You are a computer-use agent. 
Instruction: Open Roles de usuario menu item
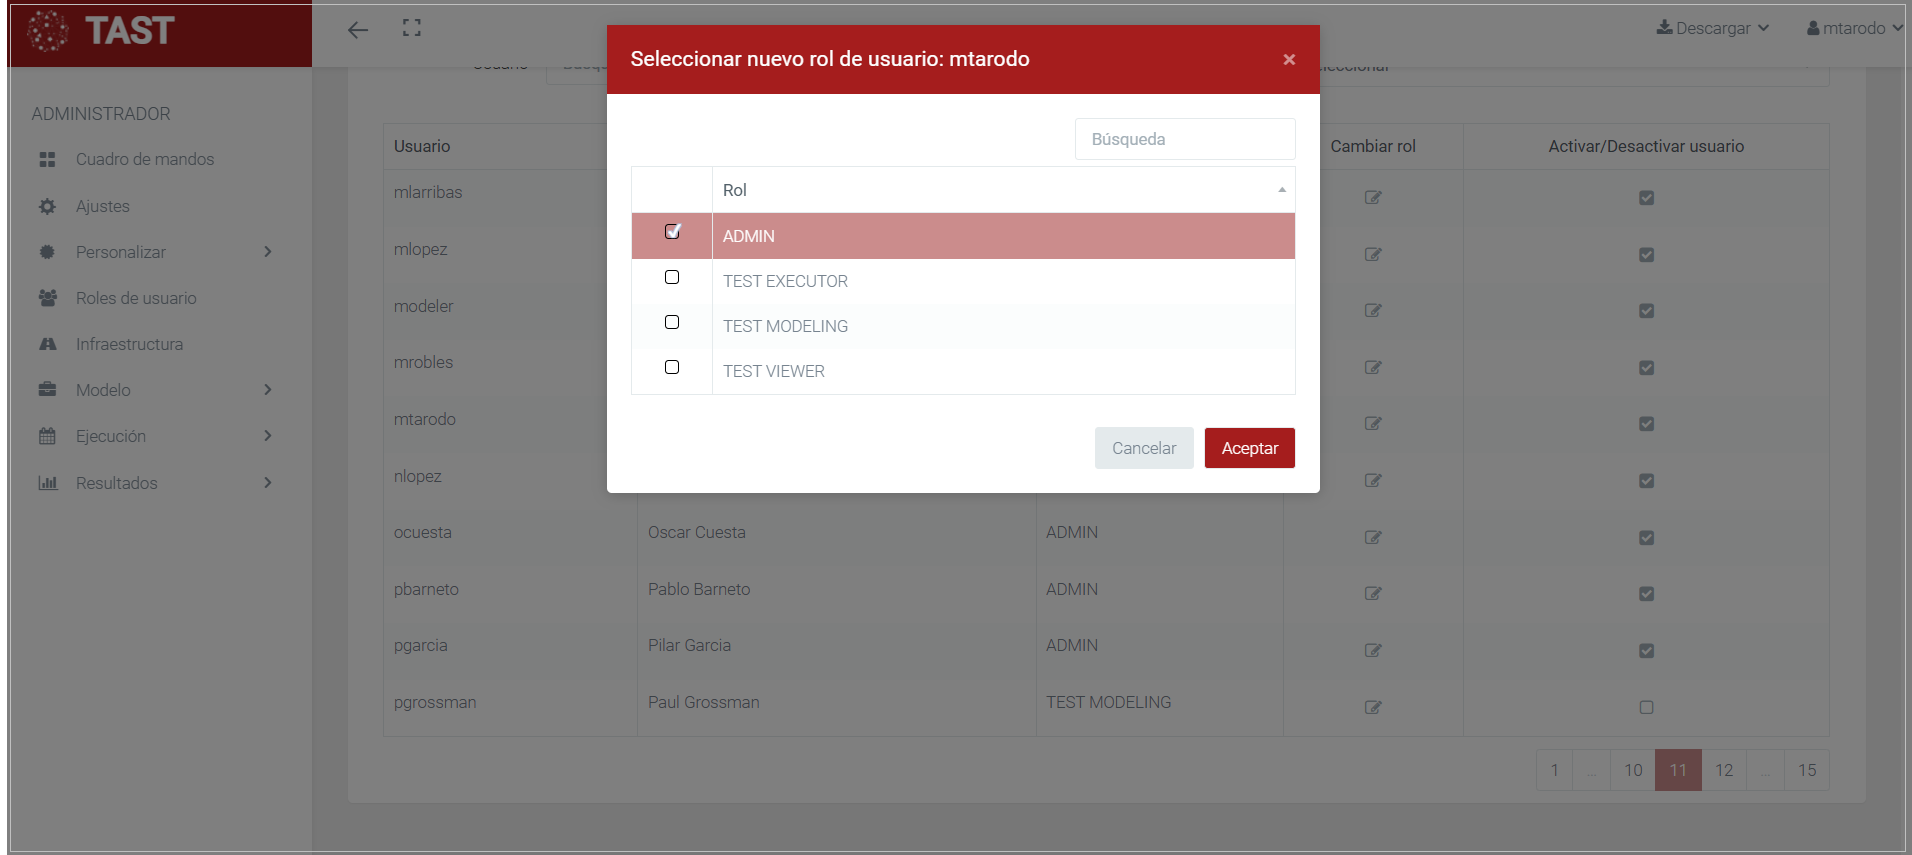tap(136, 298)
